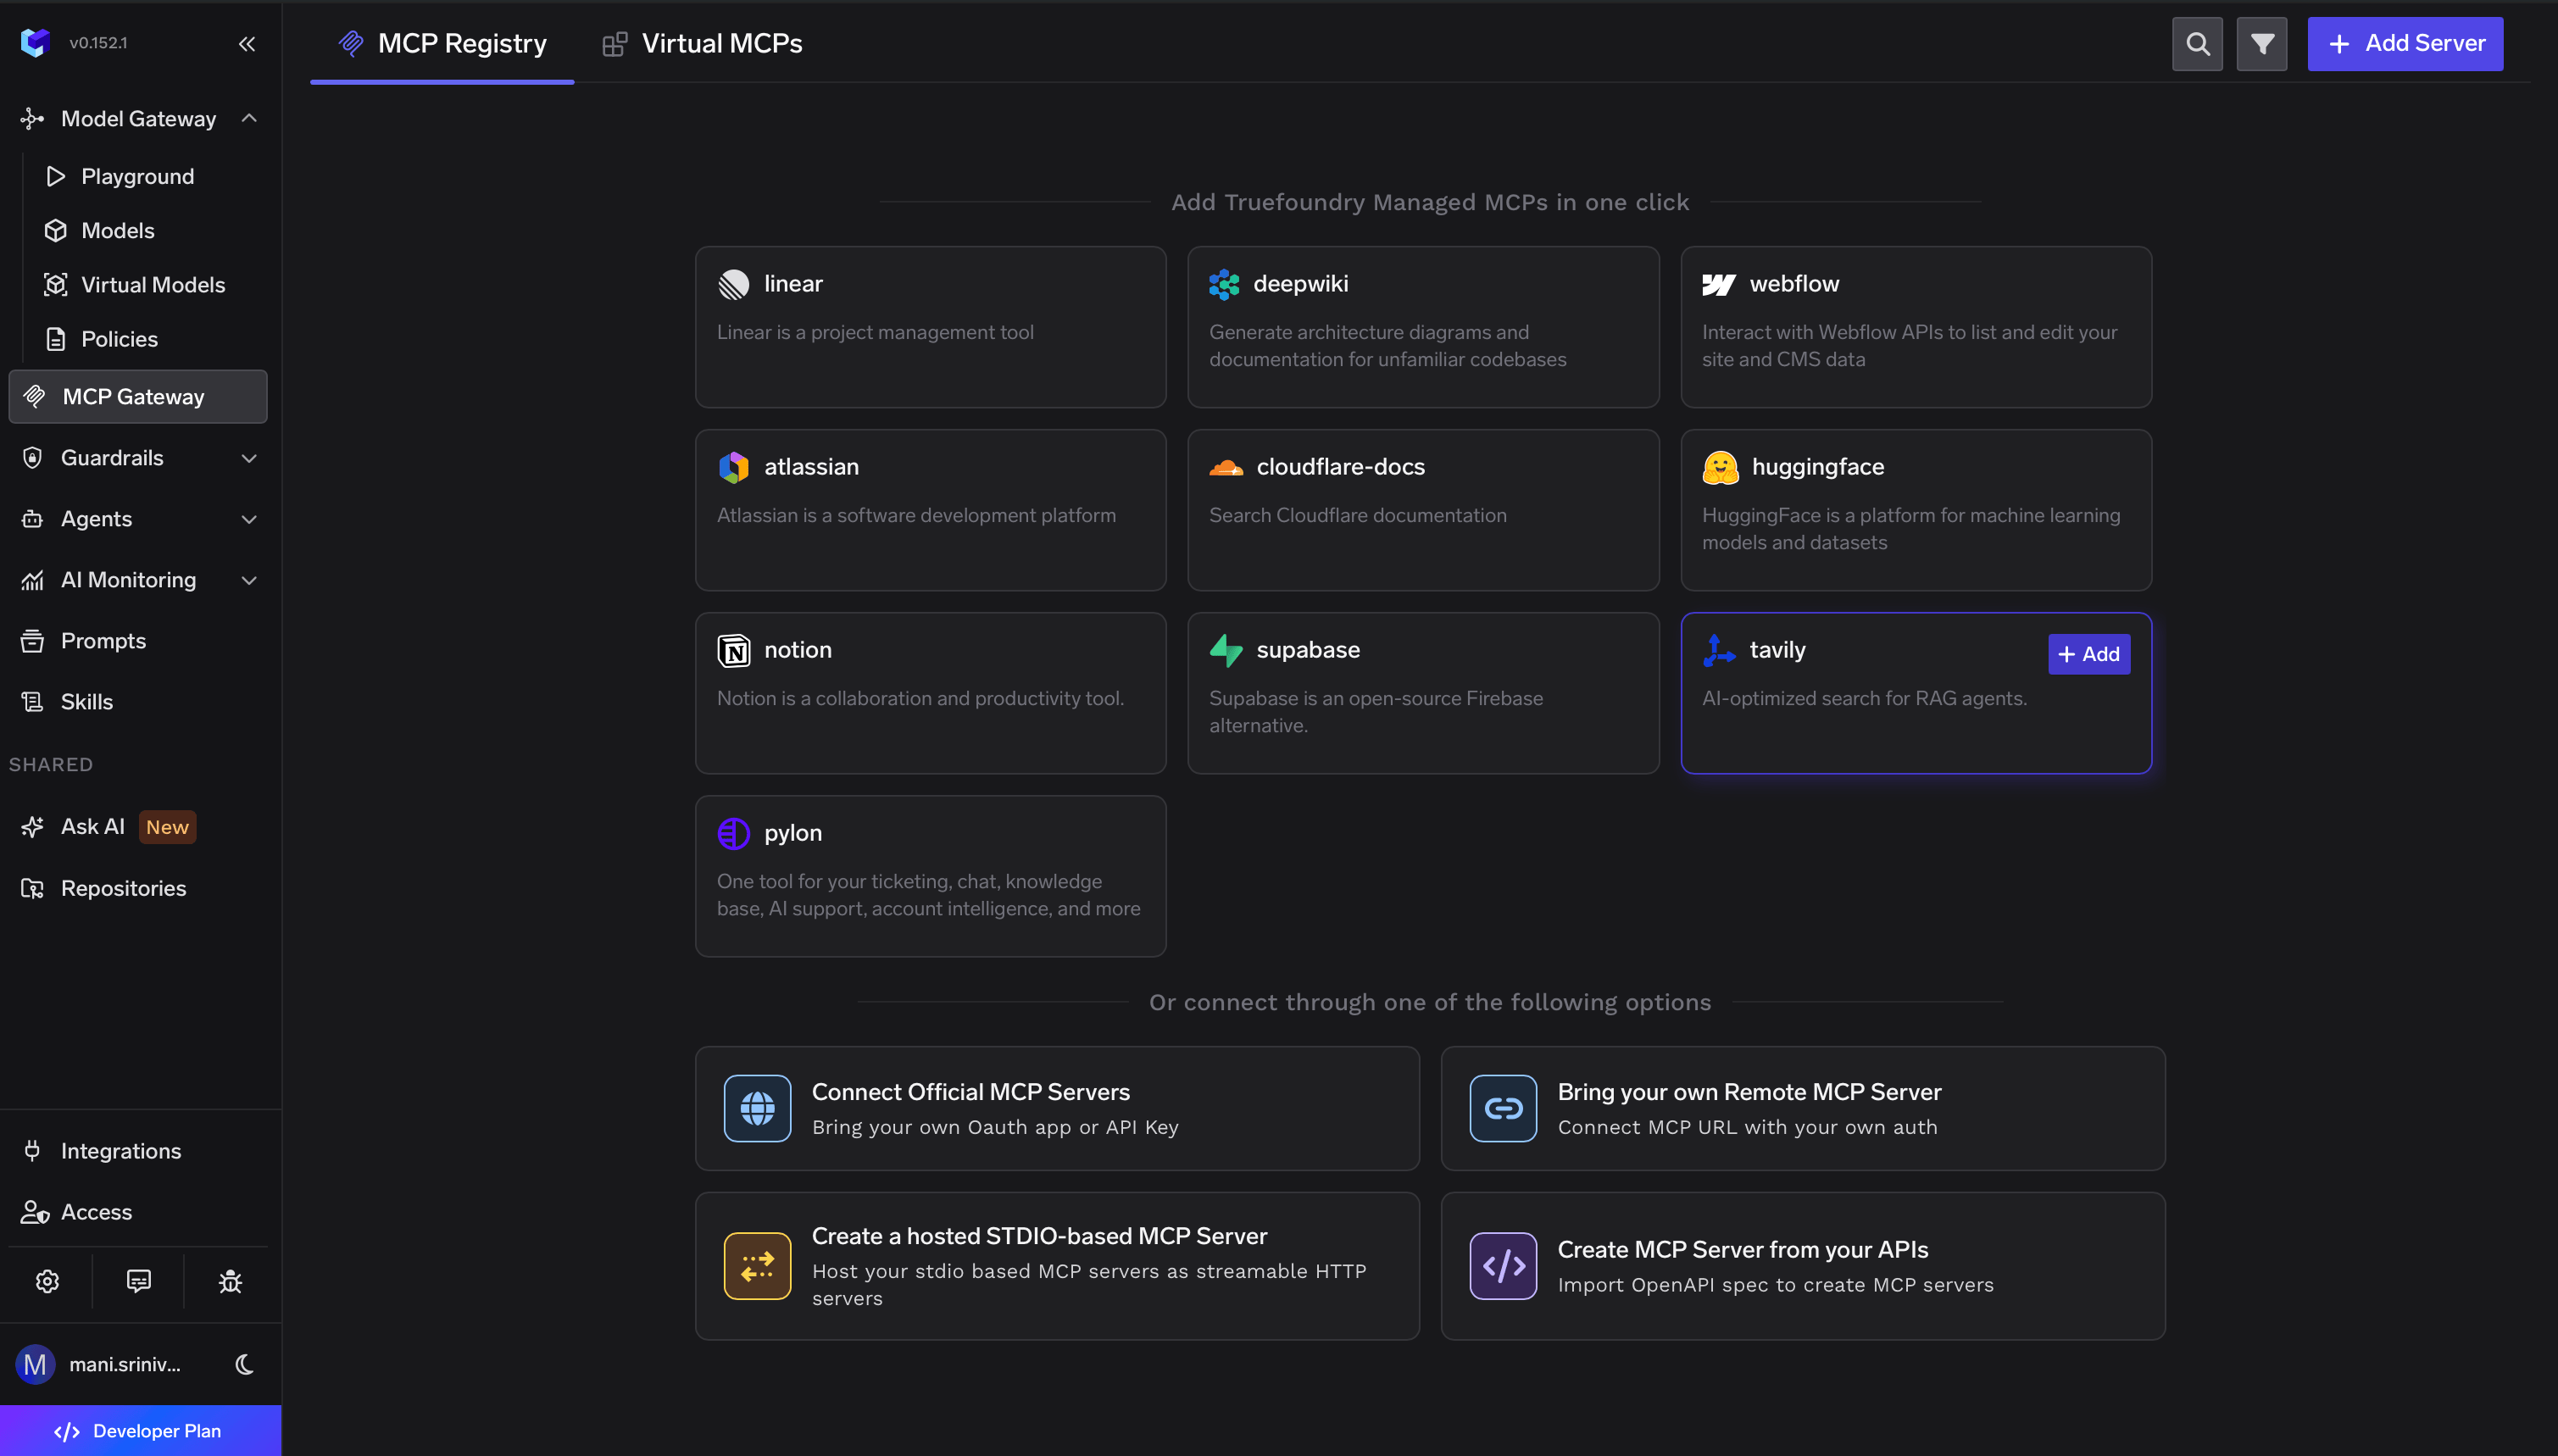2558x1456 pixels.
Task: Click link icon for Remote MCP Server
Action: click(x=1503, y=1108)
